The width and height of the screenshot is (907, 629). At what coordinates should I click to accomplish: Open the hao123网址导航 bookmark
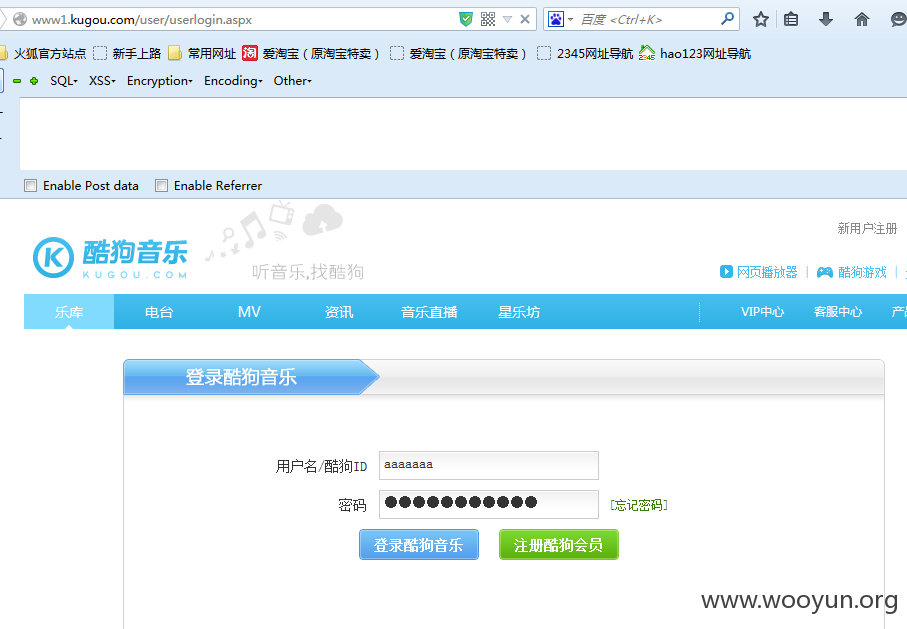click(x=695, y=54)
